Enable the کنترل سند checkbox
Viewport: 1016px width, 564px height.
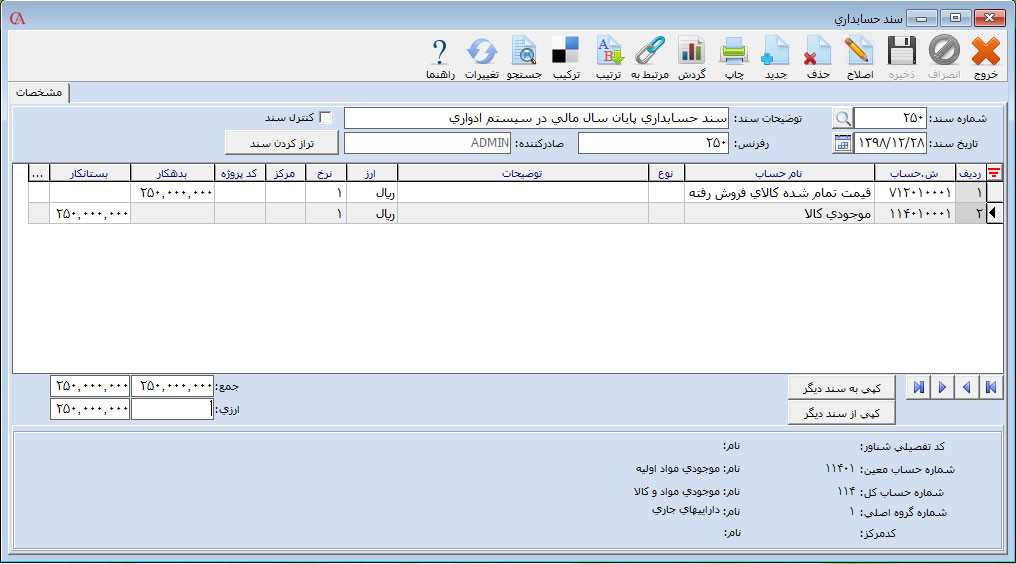325,117
